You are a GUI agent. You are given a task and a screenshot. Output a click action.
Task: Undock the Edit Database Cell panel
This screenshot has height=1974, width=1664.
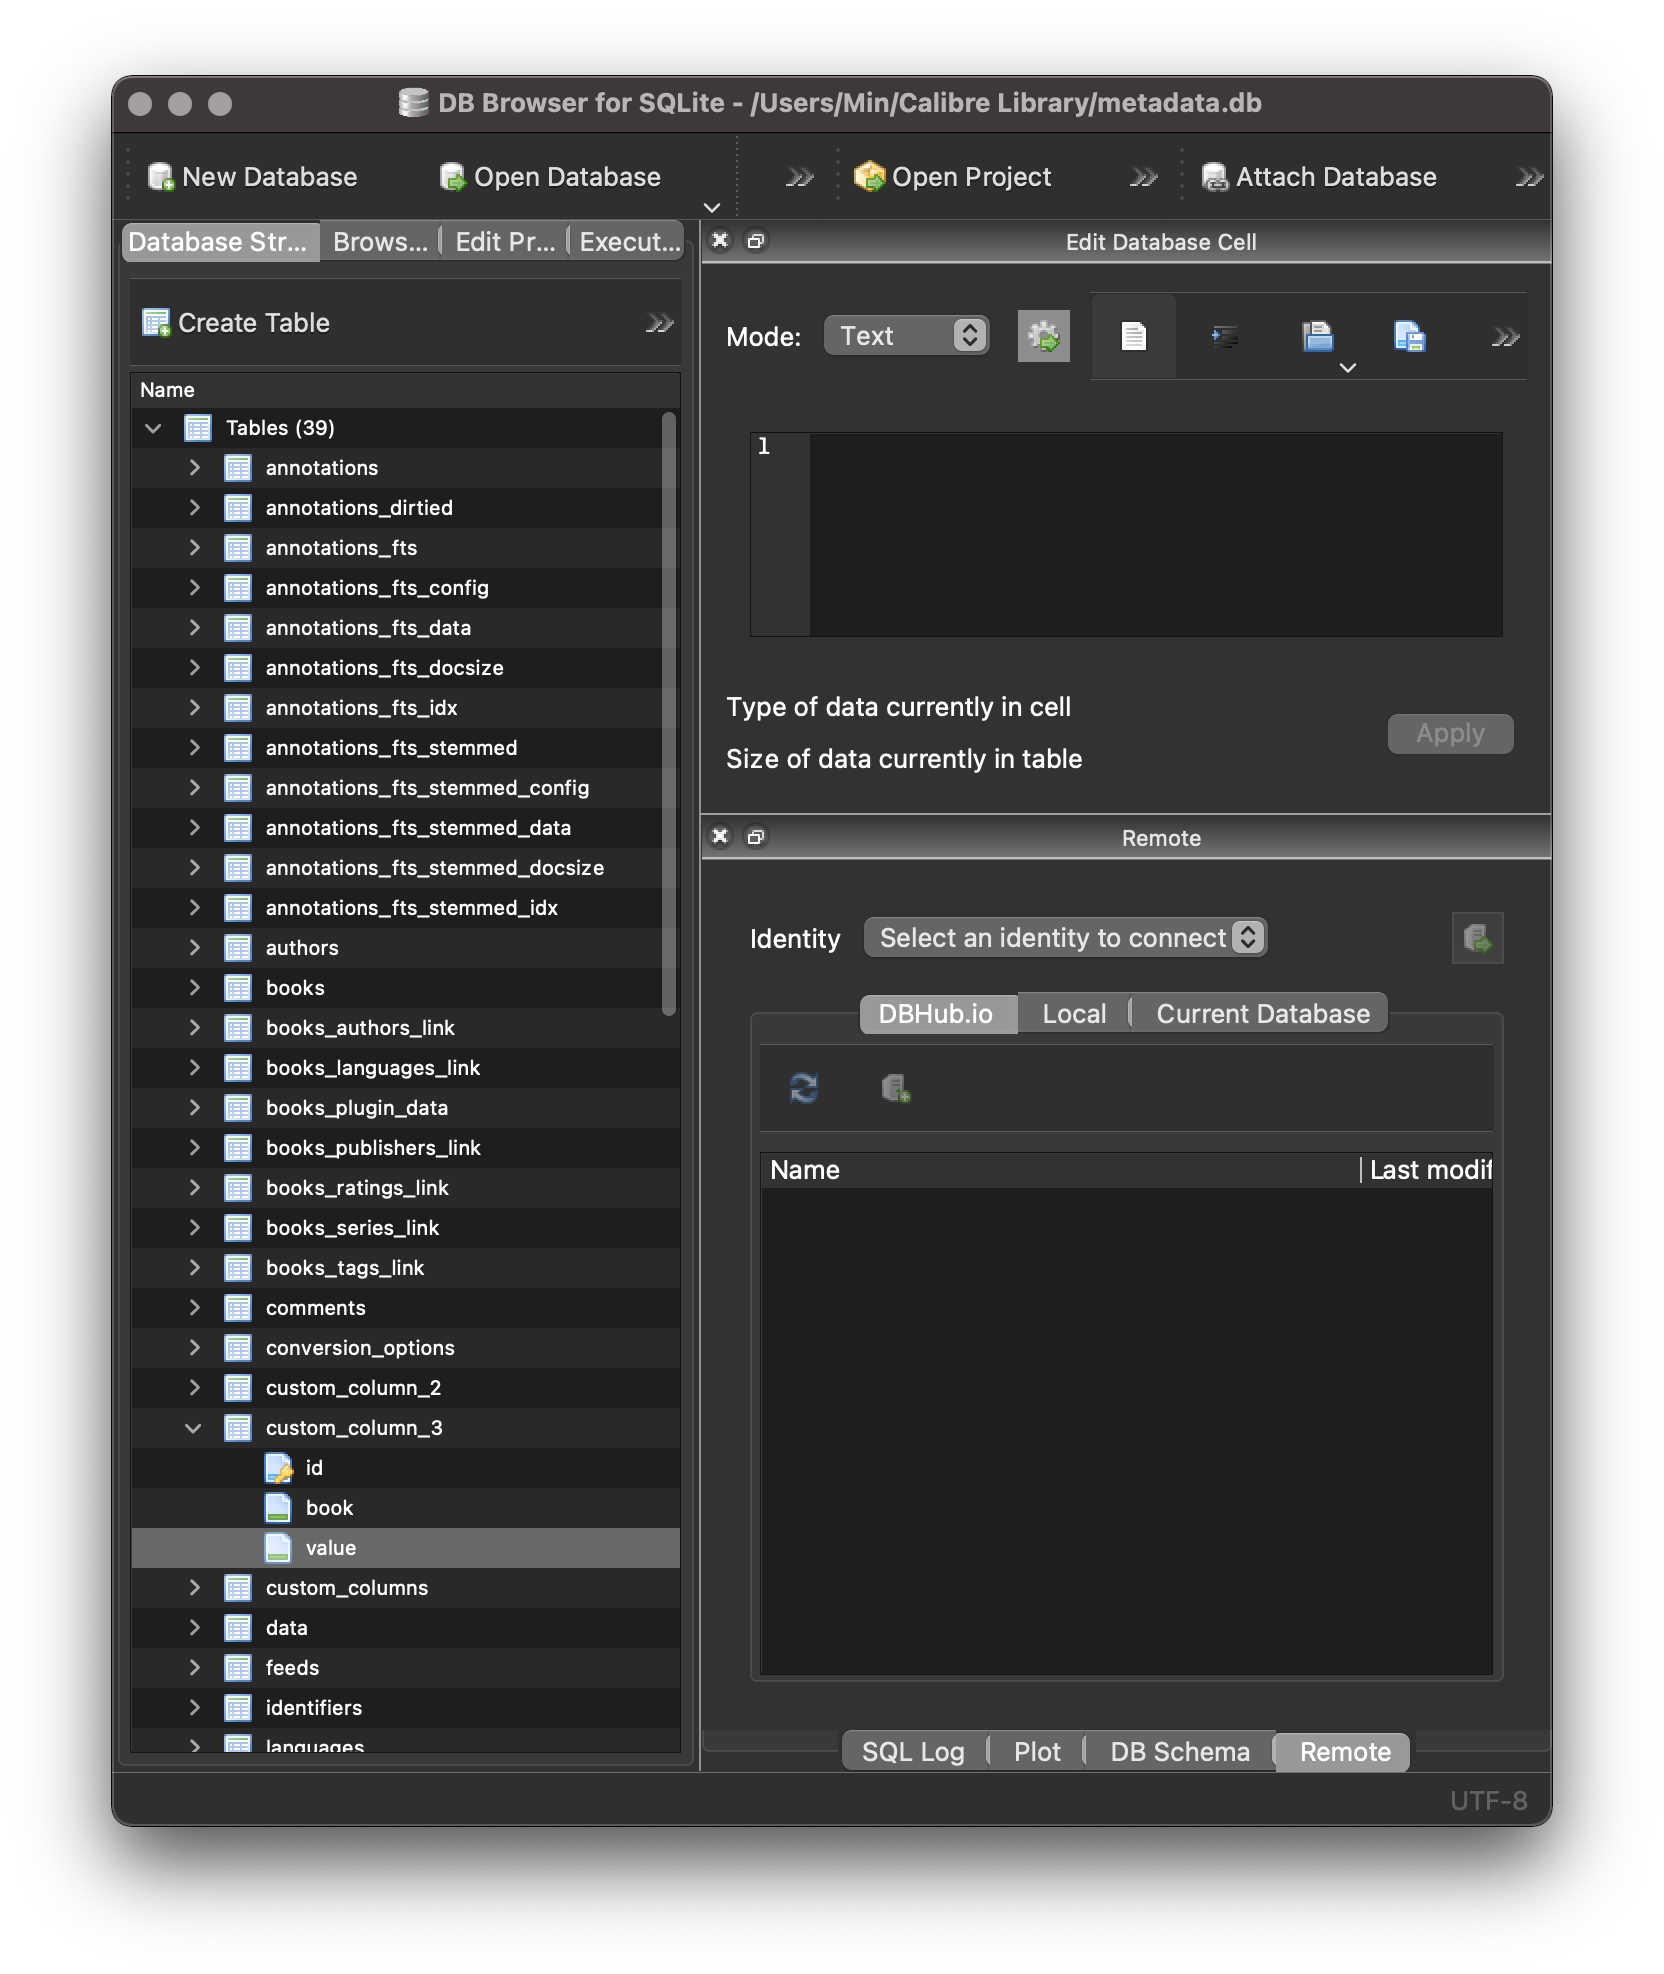[756, 241]
